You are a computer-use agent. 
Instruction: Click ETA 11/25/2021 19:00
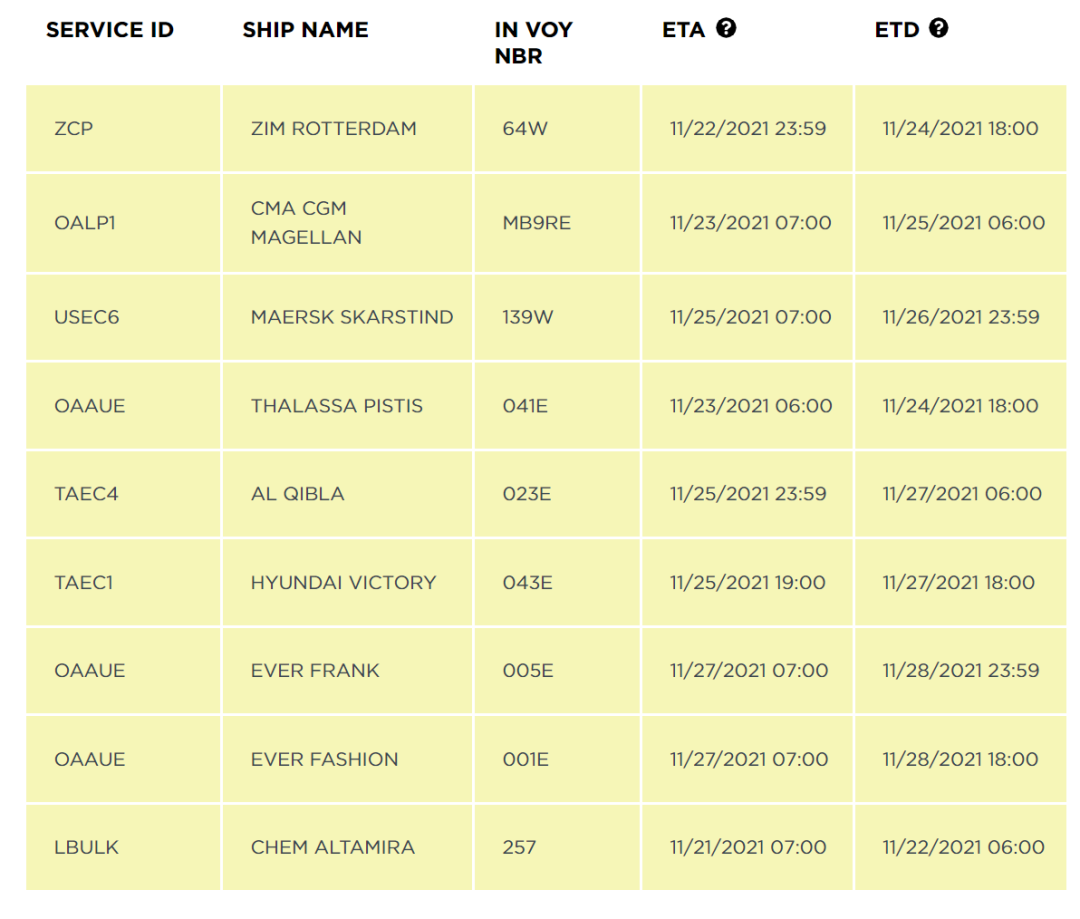click(747, 584)
